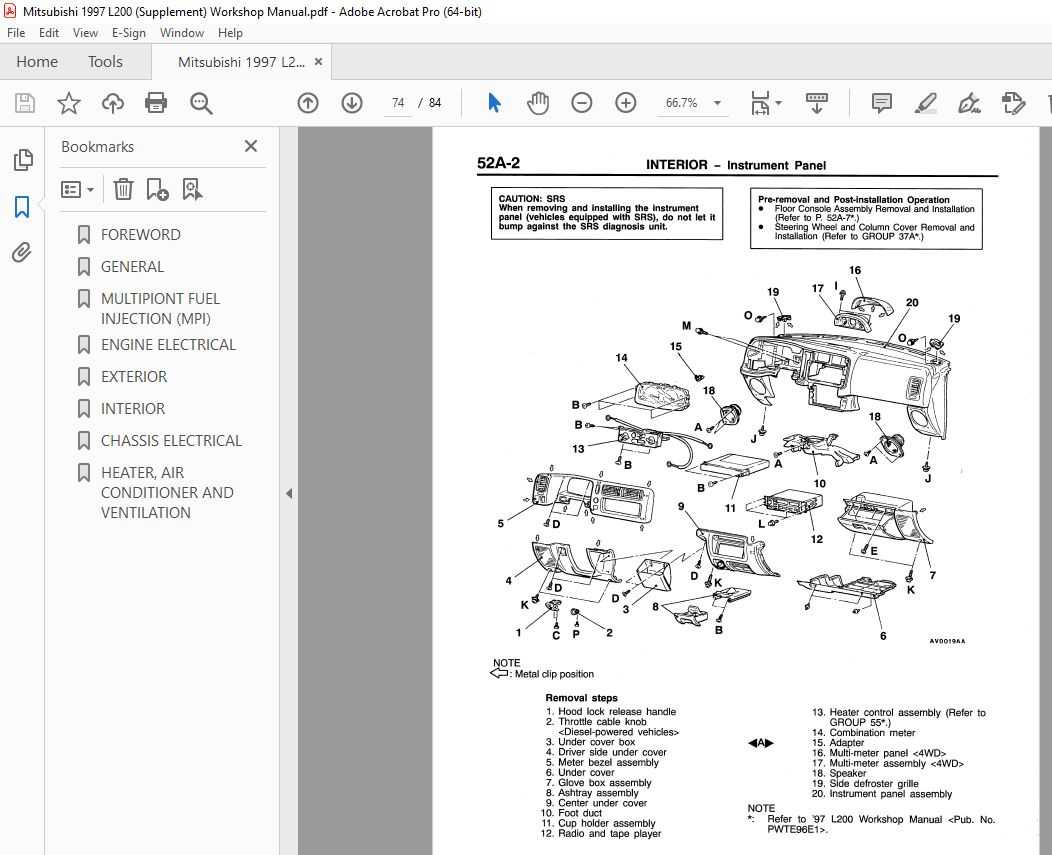This screenshot has height=855, width=1052.
Task: Open the Window menu
Action: (181, 32)
